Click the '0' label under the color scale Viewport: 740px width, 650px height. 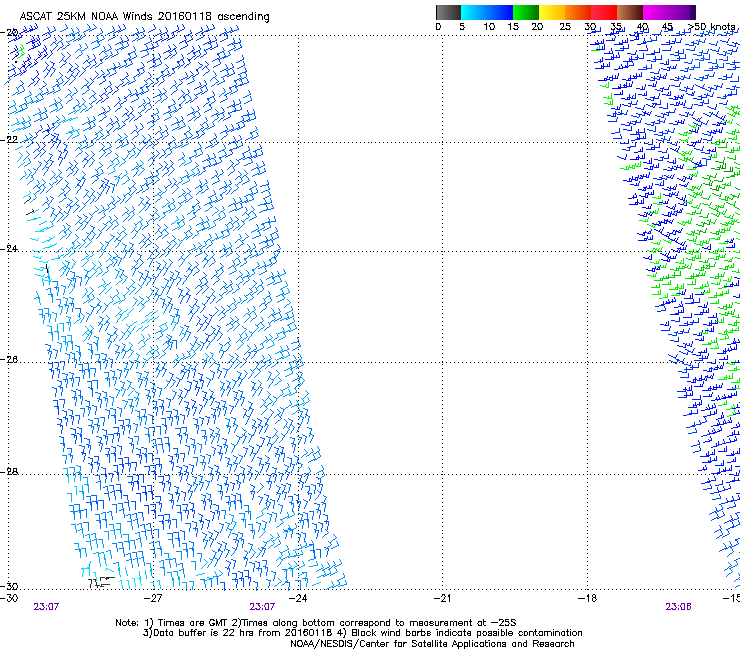(438, 27)
